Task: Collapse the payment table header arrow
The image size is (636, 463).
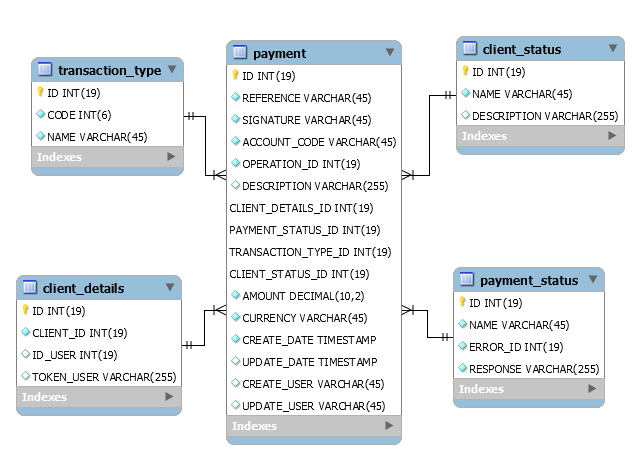Action: (389, 53)
